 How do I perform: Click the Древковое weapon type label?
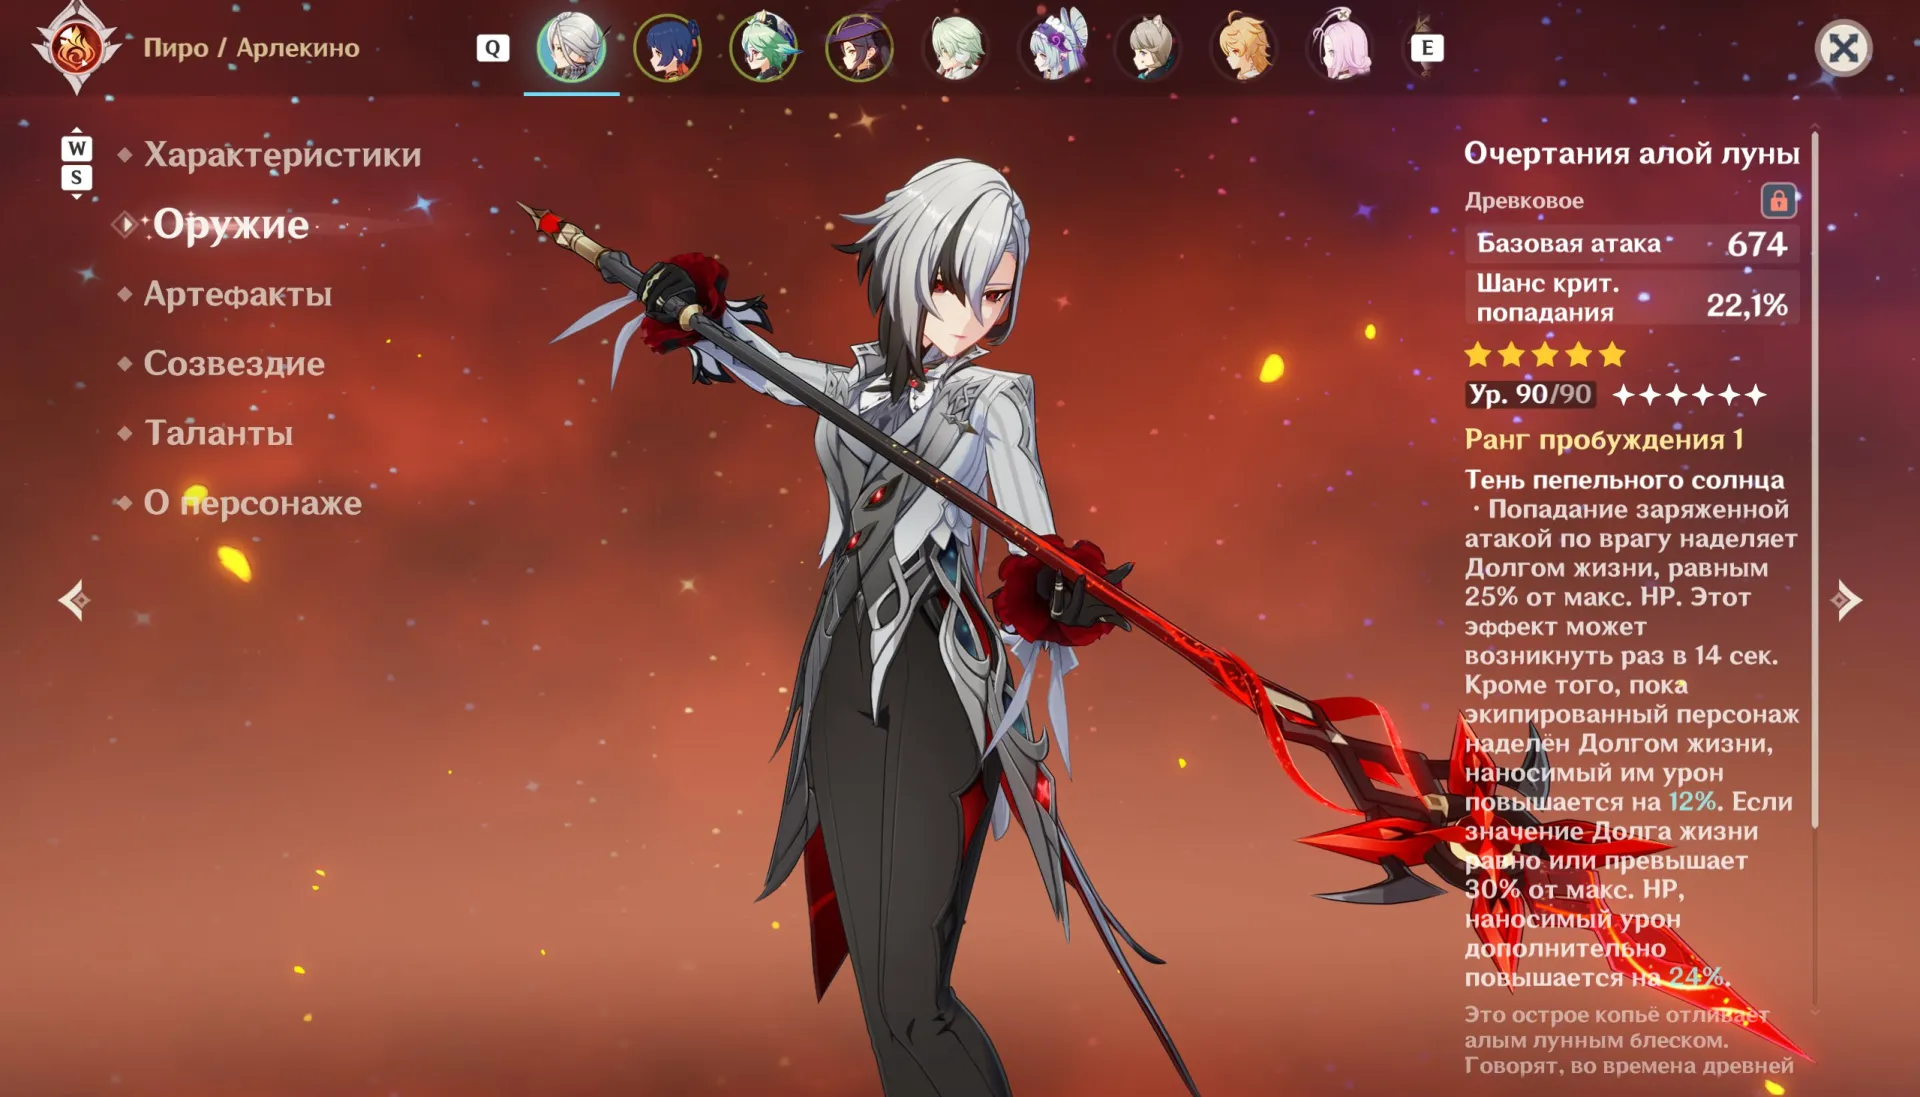[x=1524, y=200]
